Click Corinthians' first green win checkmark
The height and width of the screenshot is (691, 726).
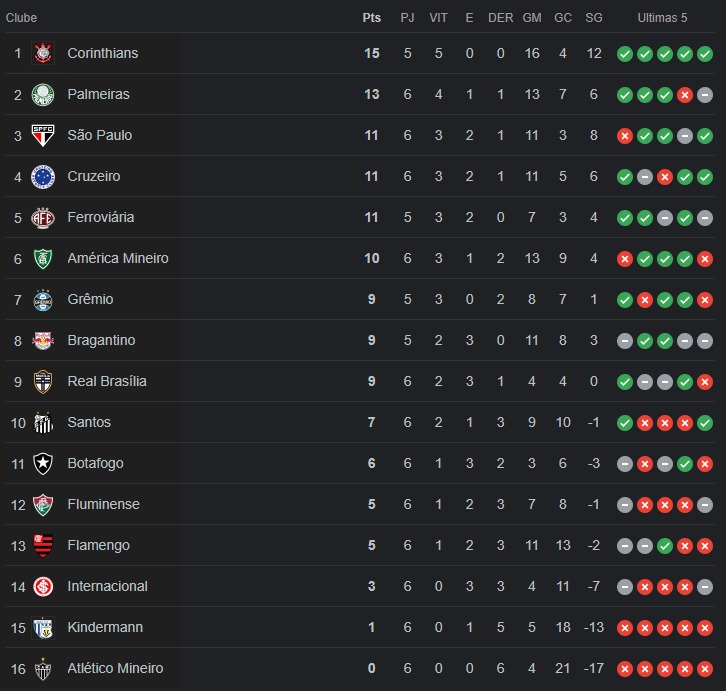[625, 54]
